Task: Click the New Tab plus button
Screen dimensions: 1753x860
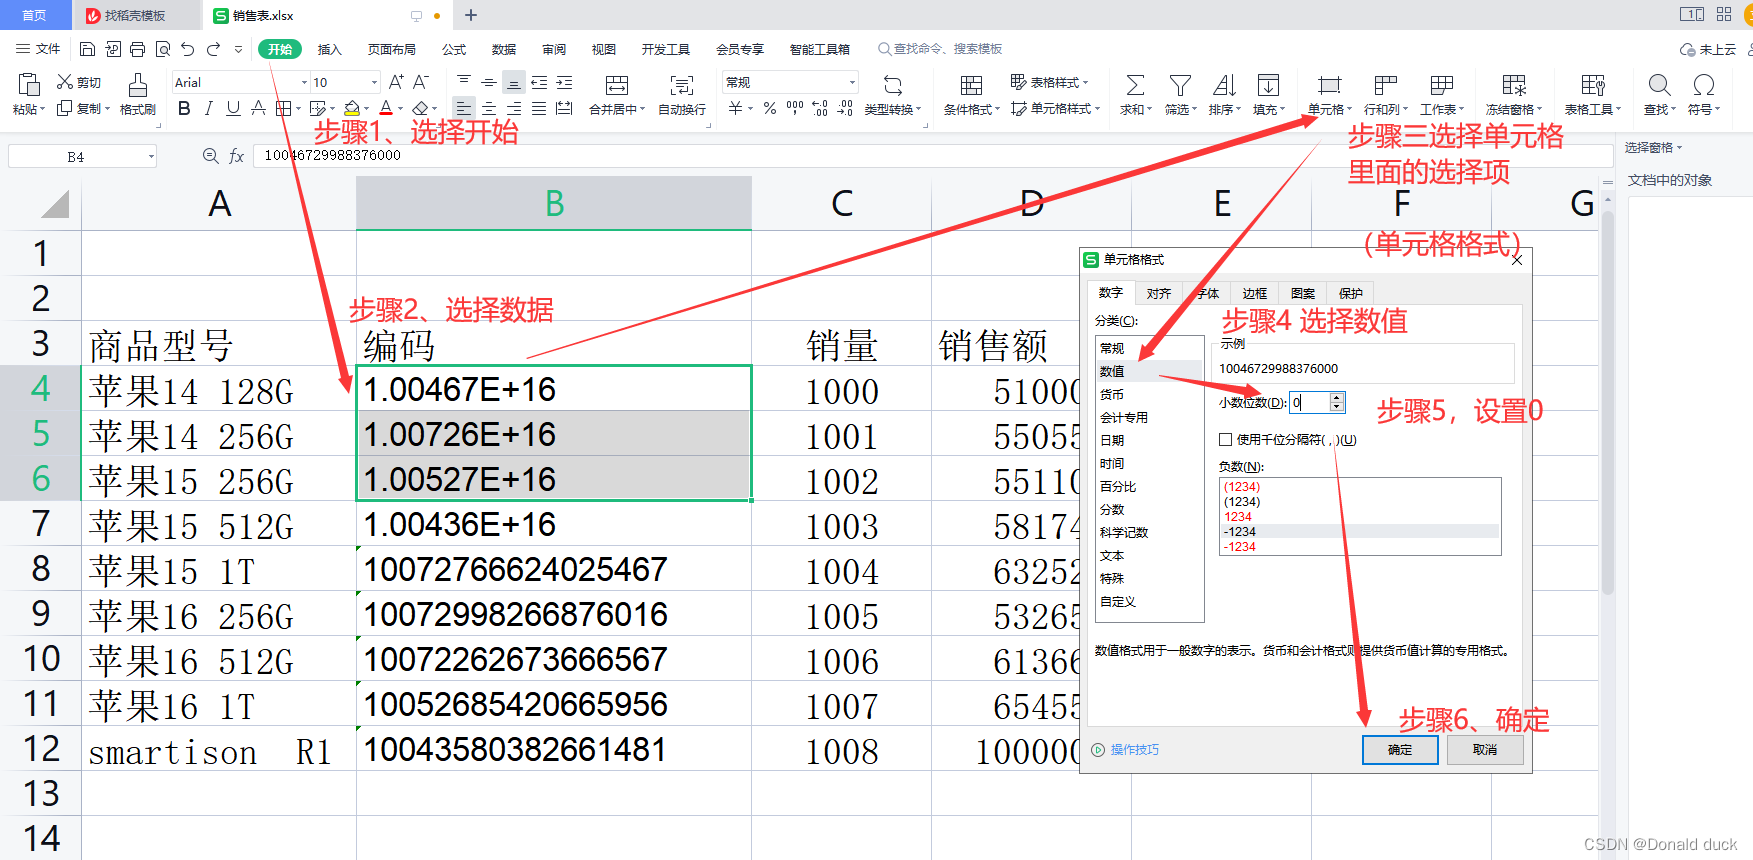Action: point(471,15)
